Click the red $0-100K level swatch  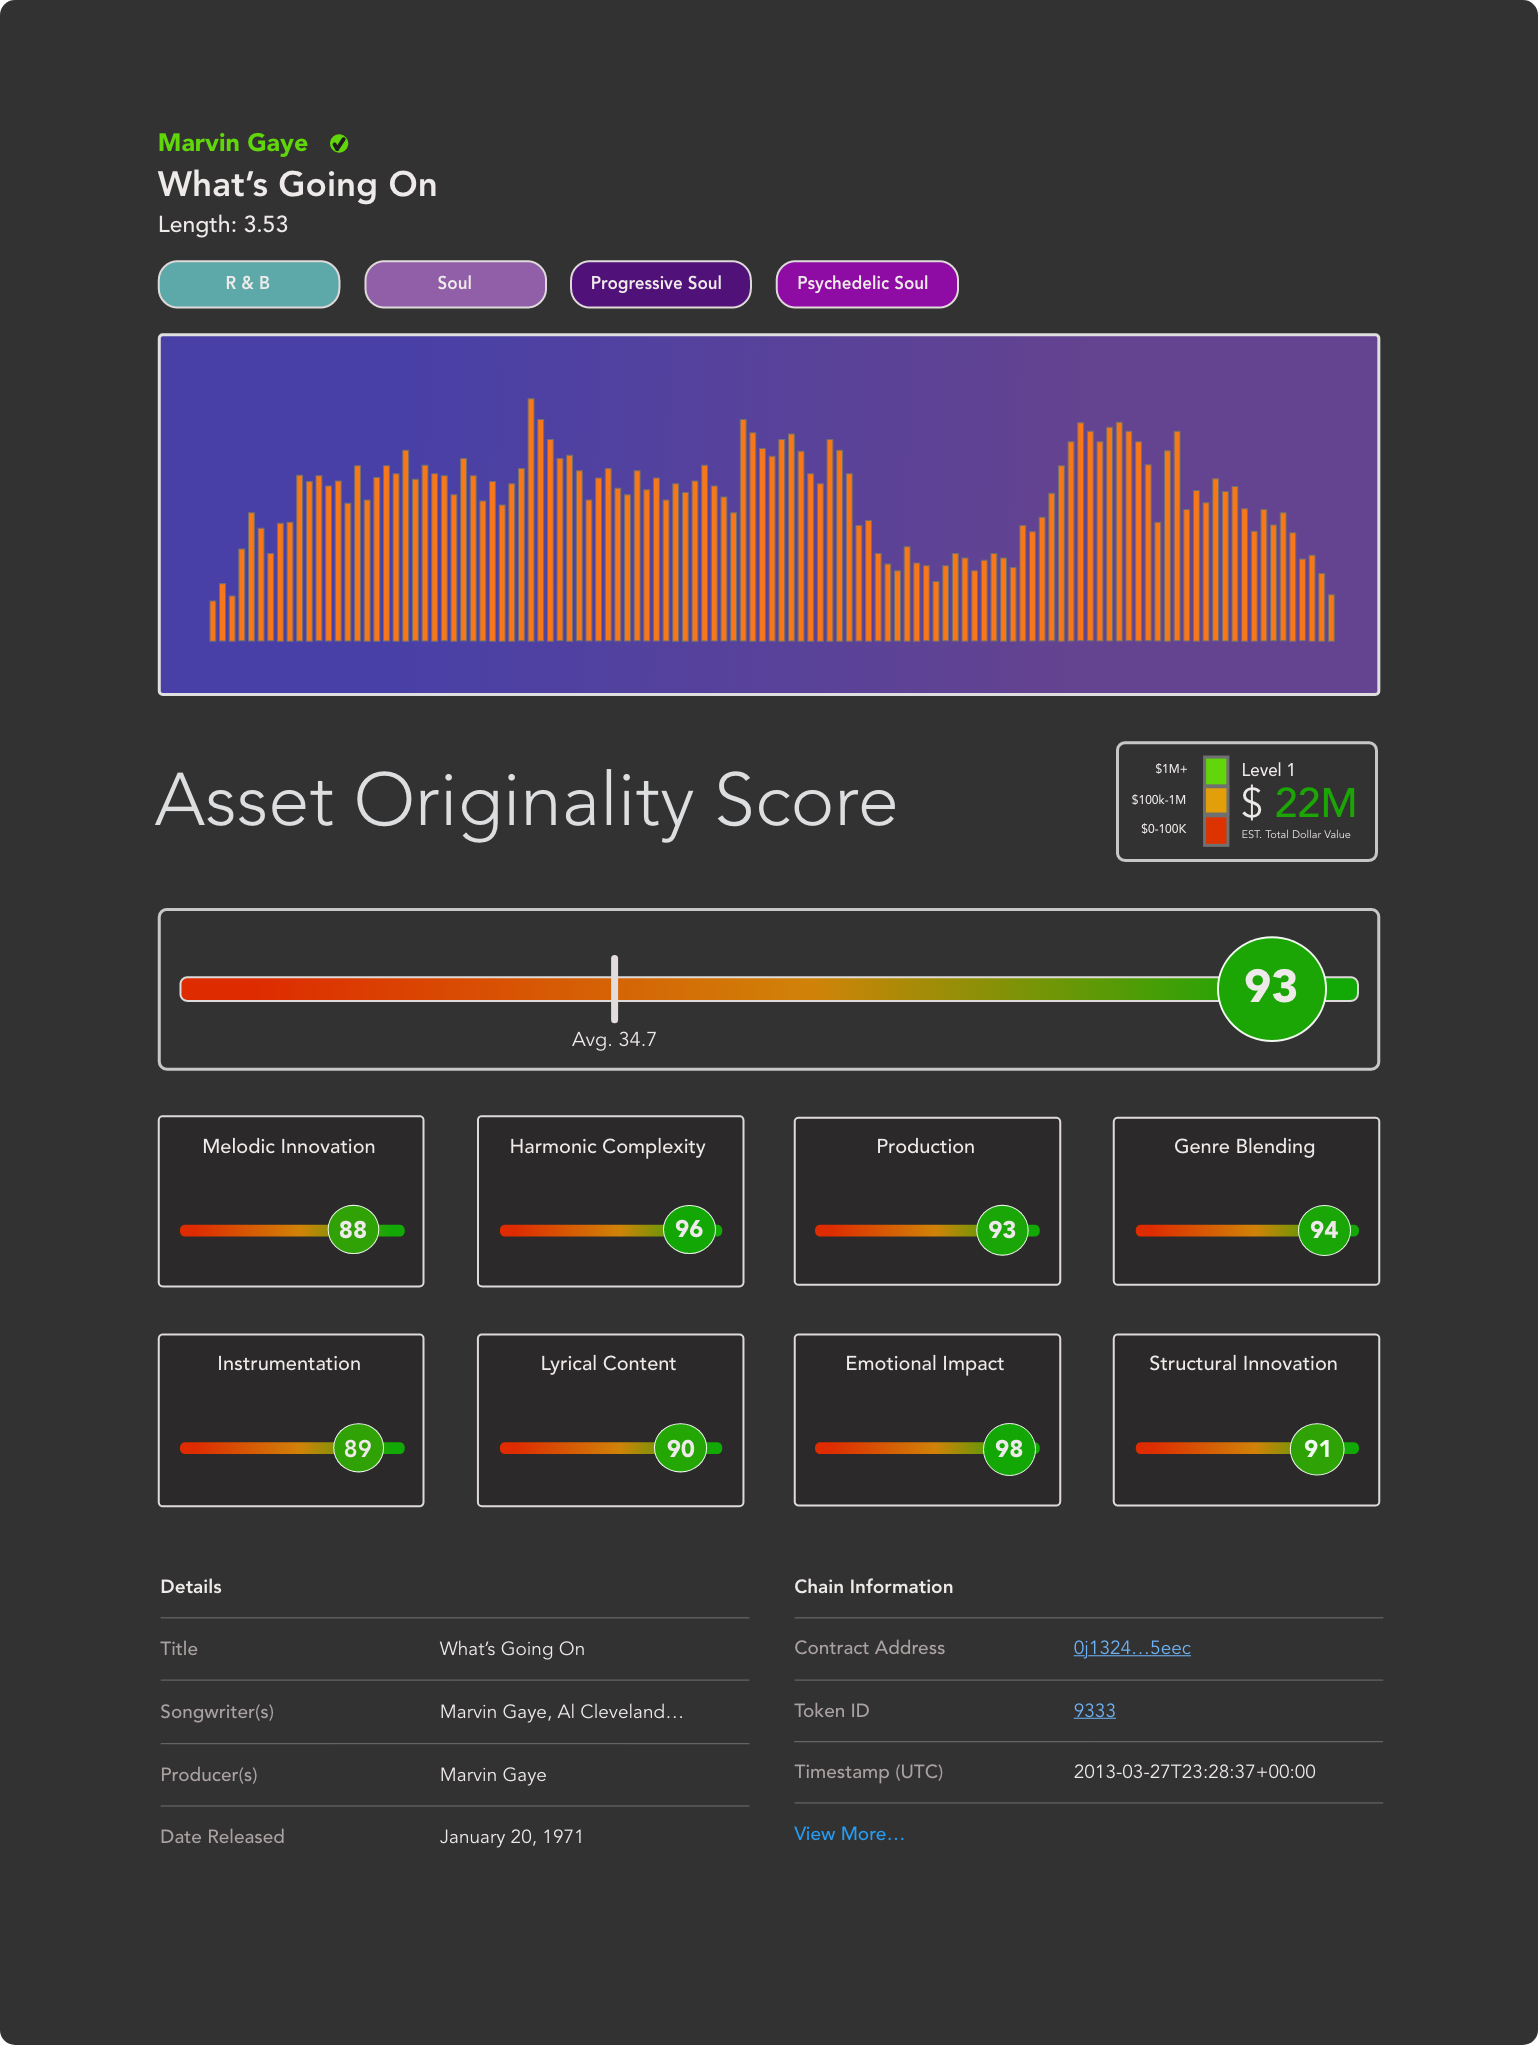[1216, 830]
